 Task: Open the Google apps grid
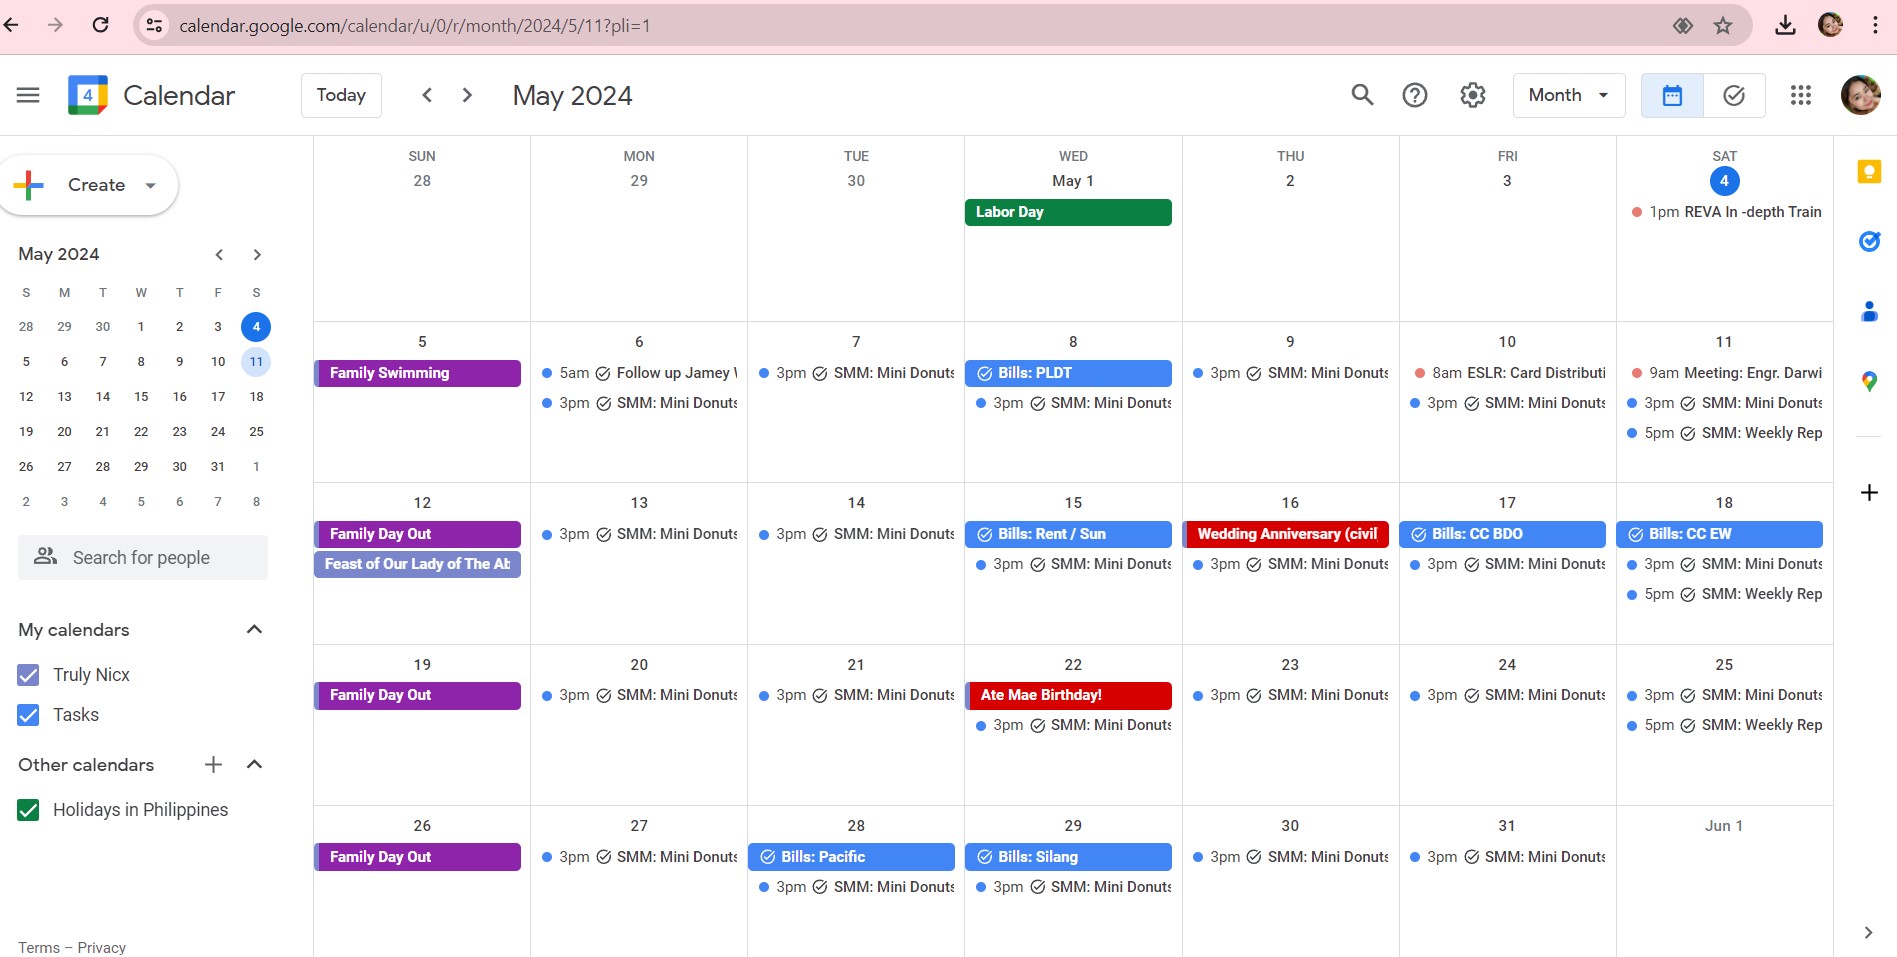click(x=1801, y=95)
